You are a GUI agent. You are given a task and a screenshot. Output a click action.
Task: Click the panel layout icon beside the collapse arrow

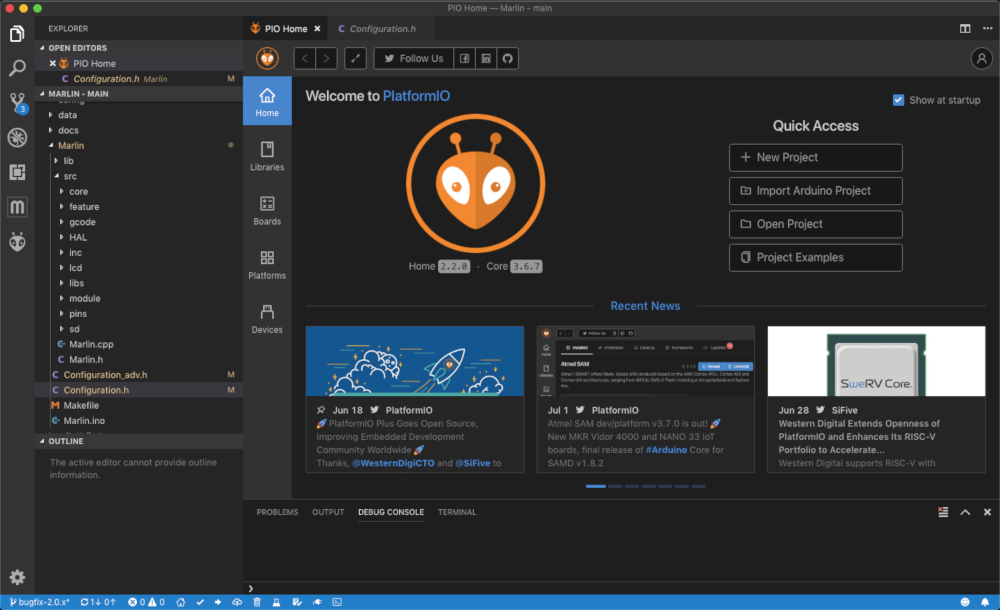click(x=943, y=512)
